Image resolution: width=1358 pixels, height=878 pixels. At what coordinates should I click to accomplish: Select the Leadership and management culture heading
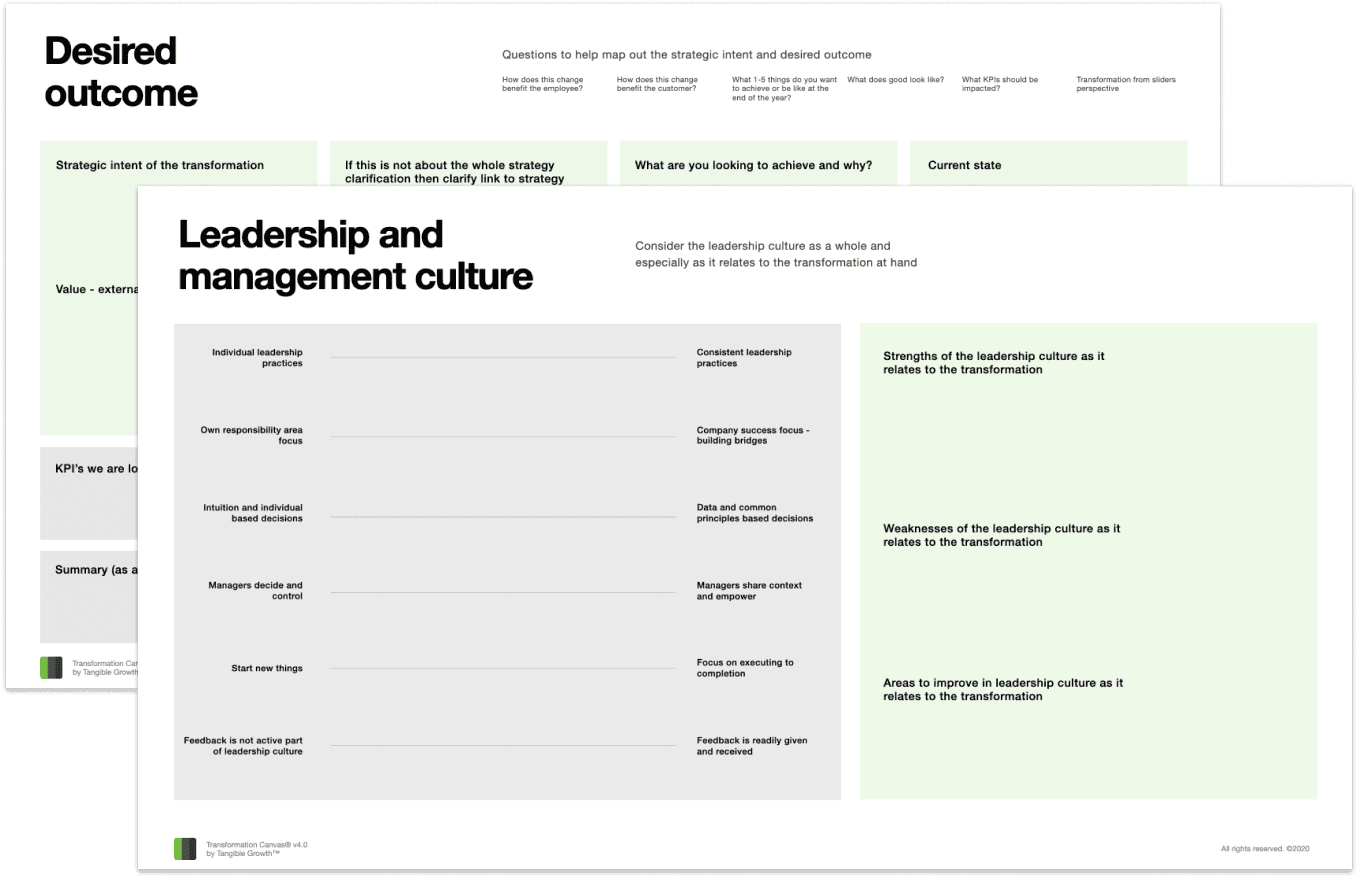[x=355, y=255]
